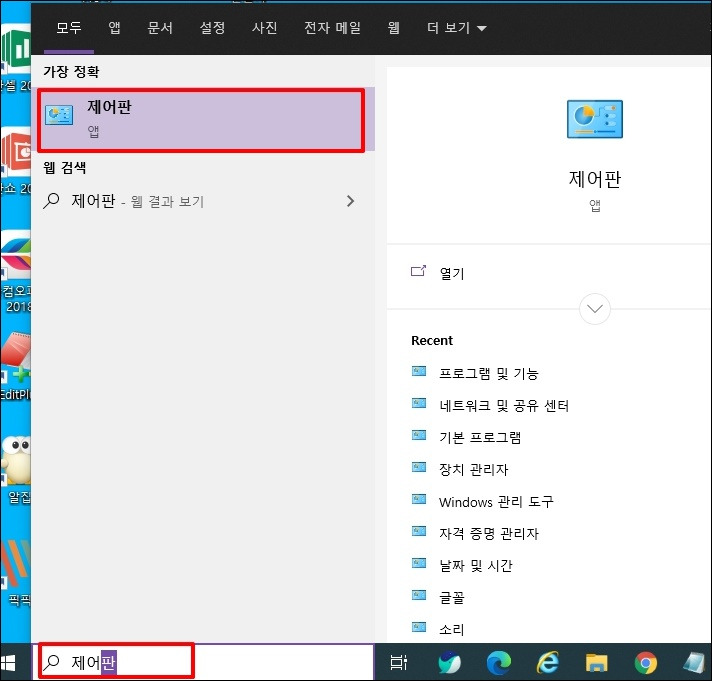
Task: Open recent item 소리
Action: point(452,630)
